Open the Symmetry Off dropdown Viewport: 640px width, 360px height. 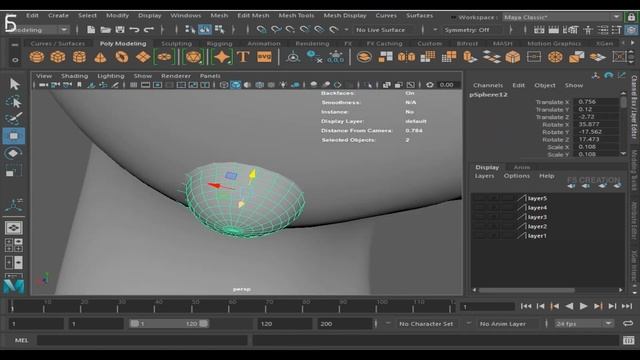click(x=467, y=30)
